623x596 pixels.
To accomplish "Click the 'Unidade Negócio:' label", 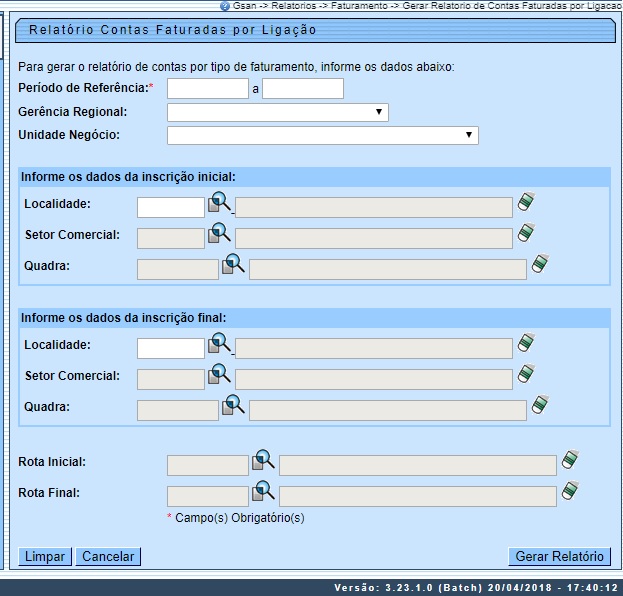I will (x=69, y=135).
